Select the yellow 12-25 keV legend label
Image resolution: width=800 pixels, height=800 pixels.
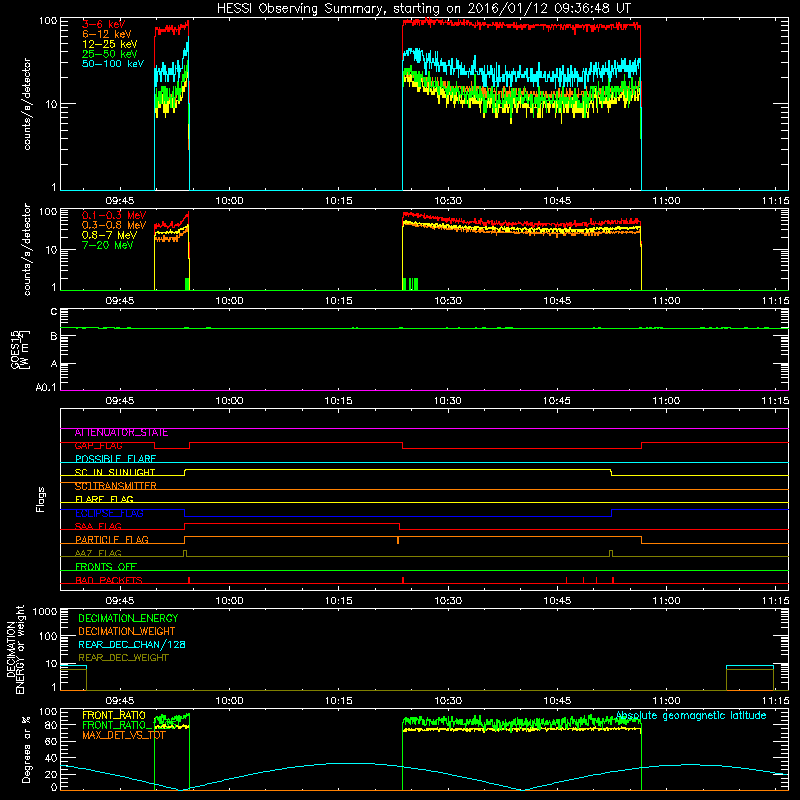click(x=110, y=44)
